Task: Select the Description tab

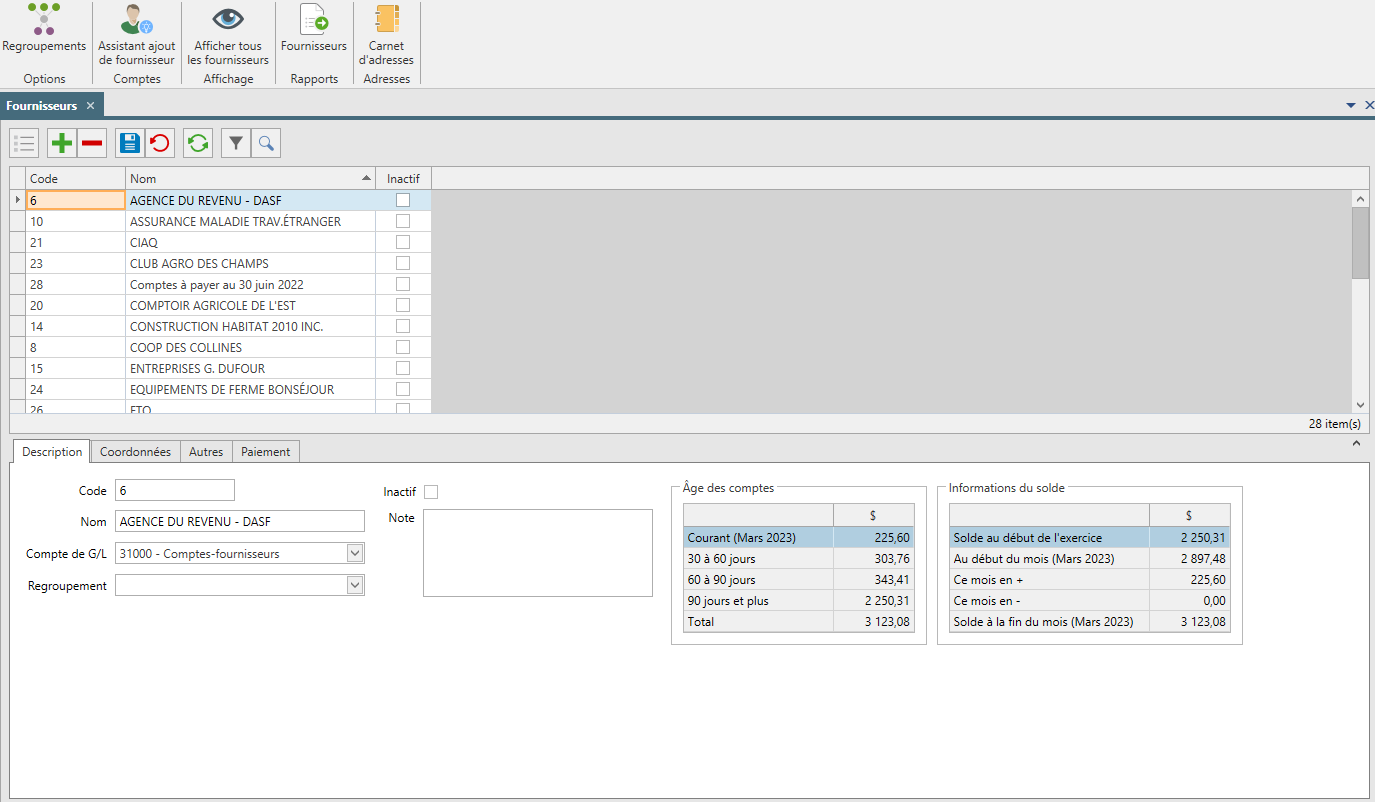Action: [x=52, y=452]
